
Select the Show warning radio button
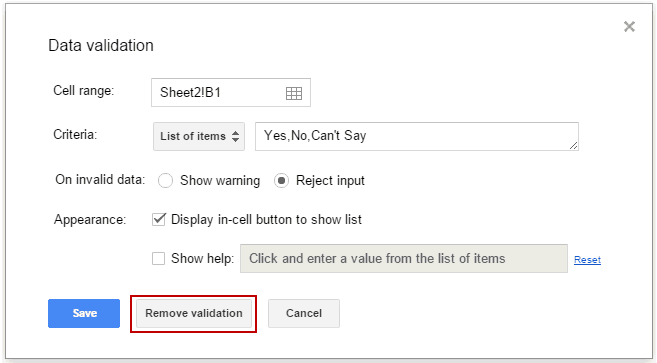[x=165, y=181]
